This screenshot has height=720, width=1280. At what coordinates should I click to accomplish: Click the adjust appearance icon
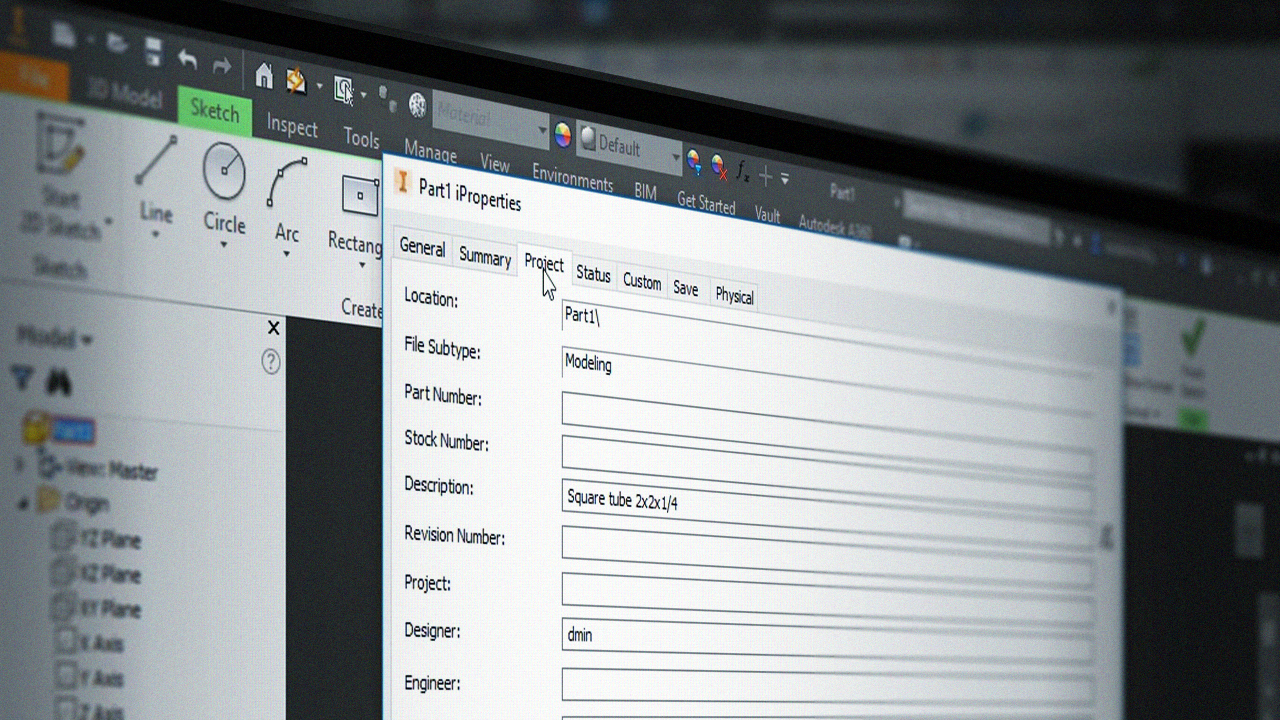click(x=693, y=159)
